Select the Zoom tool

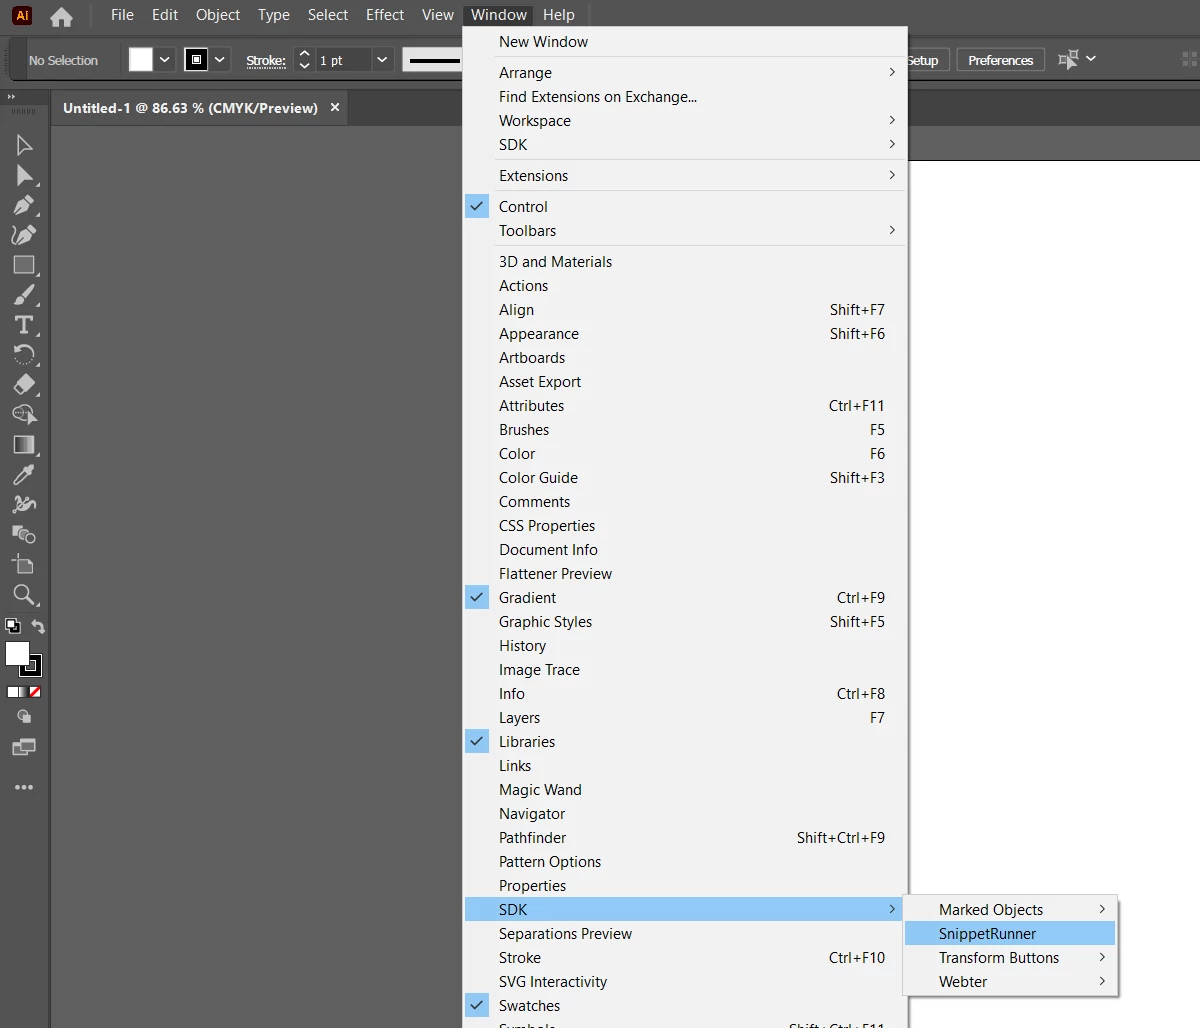click(x=24, y=595)
